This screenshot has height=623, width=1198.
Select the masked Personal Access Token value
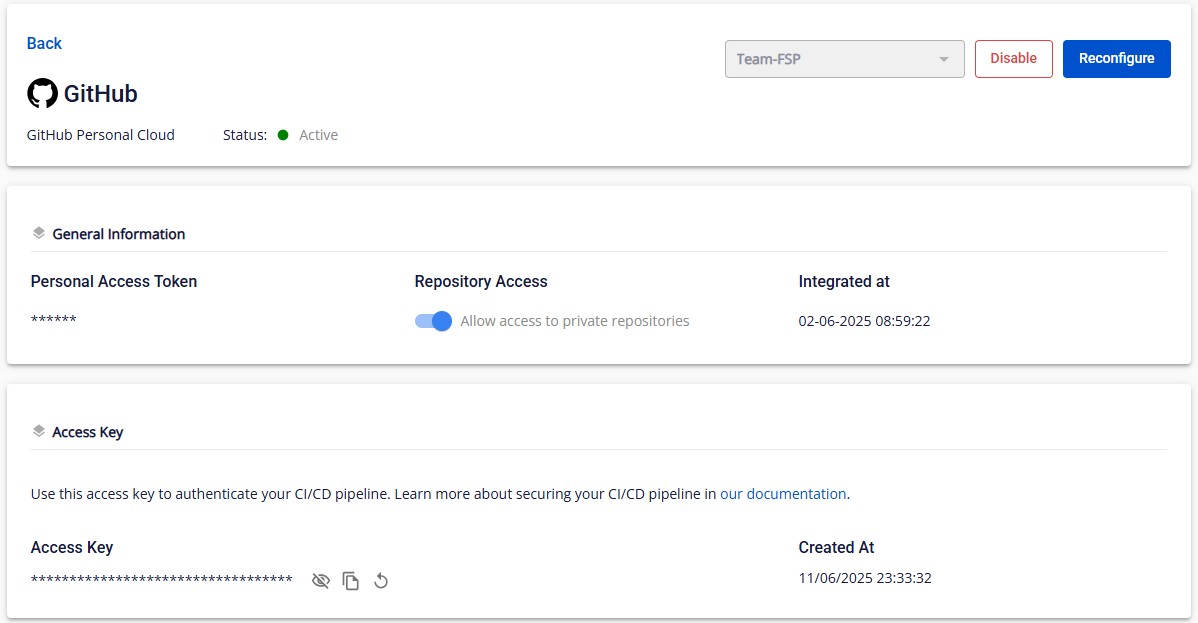(x=54, y=320)
